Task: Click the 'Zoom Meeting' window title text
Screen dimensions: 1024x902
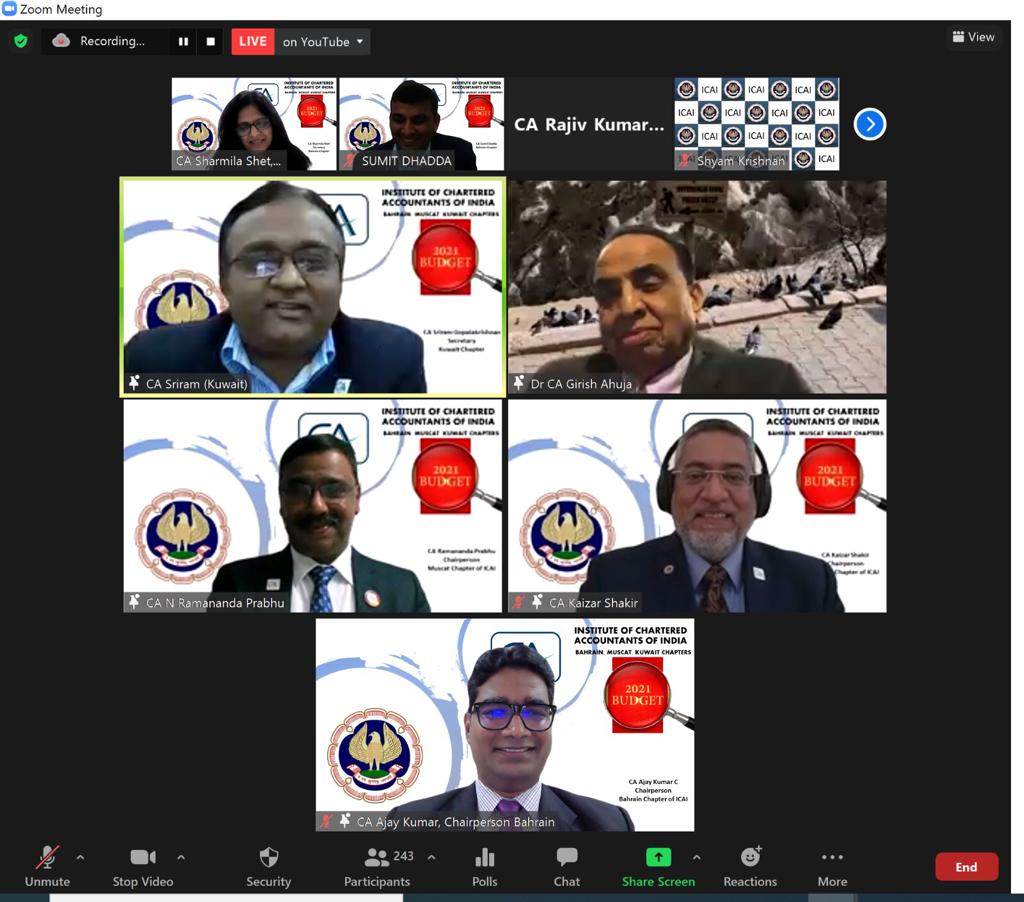Action: pyautogui.click(x=61, y=9)
